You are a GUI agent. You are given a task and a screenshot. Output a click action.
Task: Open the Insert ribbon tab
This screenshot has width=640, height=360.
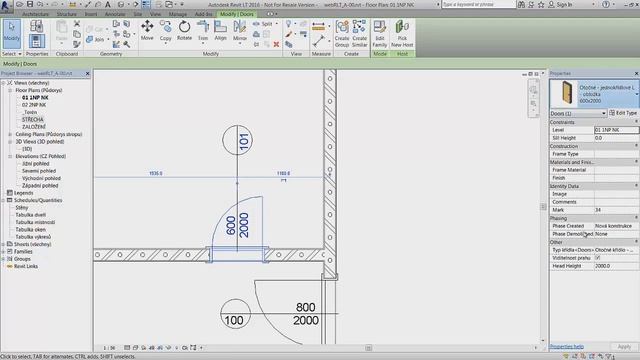pyautogui.click(x=91, y=14)
